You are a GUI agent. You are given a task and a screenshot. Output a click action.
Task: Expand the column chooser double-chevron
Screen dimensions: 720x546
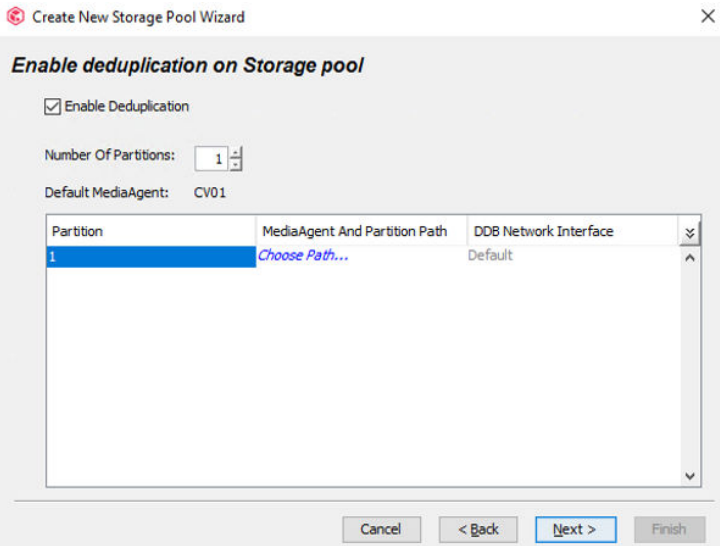689,232
